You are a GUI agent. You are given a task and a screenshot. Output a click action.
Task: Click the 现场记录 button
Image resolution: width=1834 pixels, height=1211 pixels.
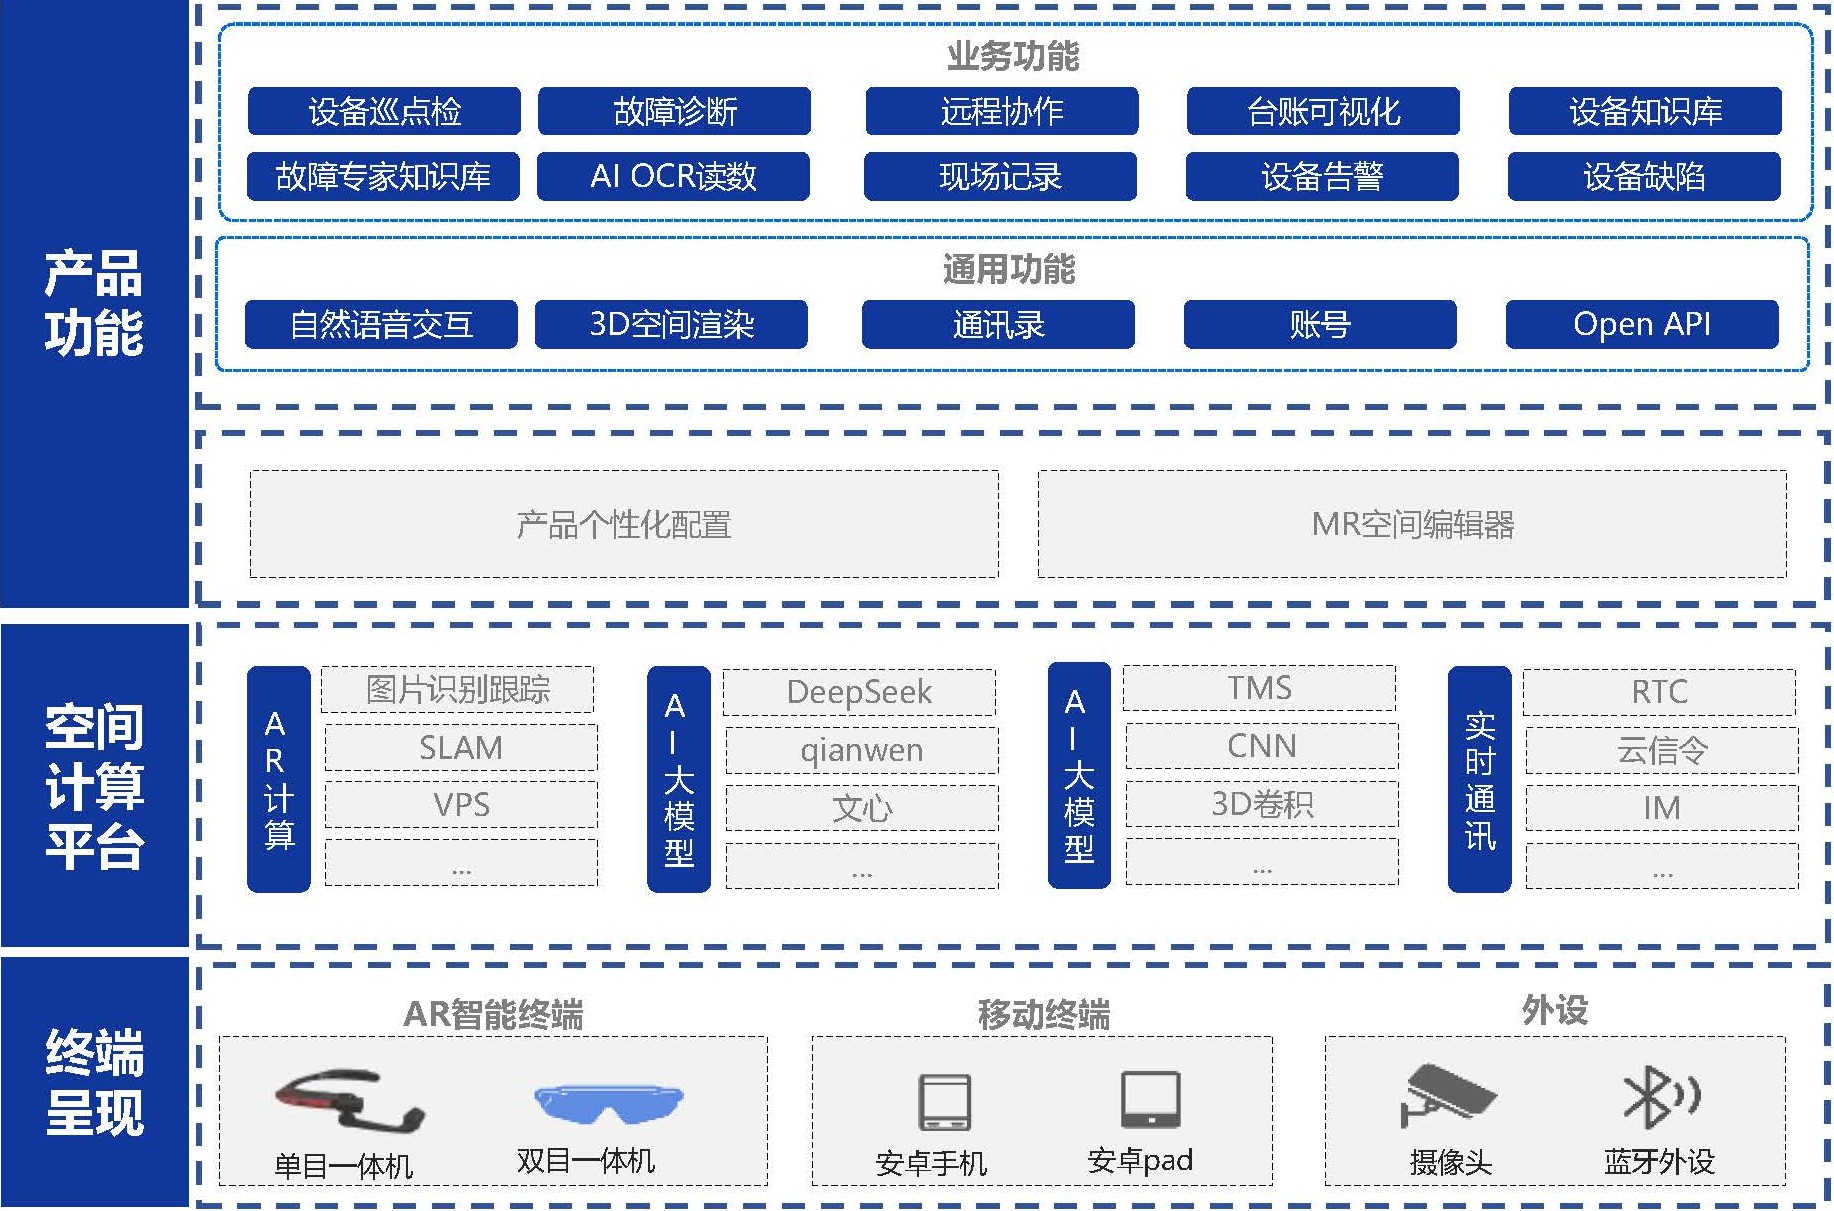pyautogui.click(x=1000, y=177)
